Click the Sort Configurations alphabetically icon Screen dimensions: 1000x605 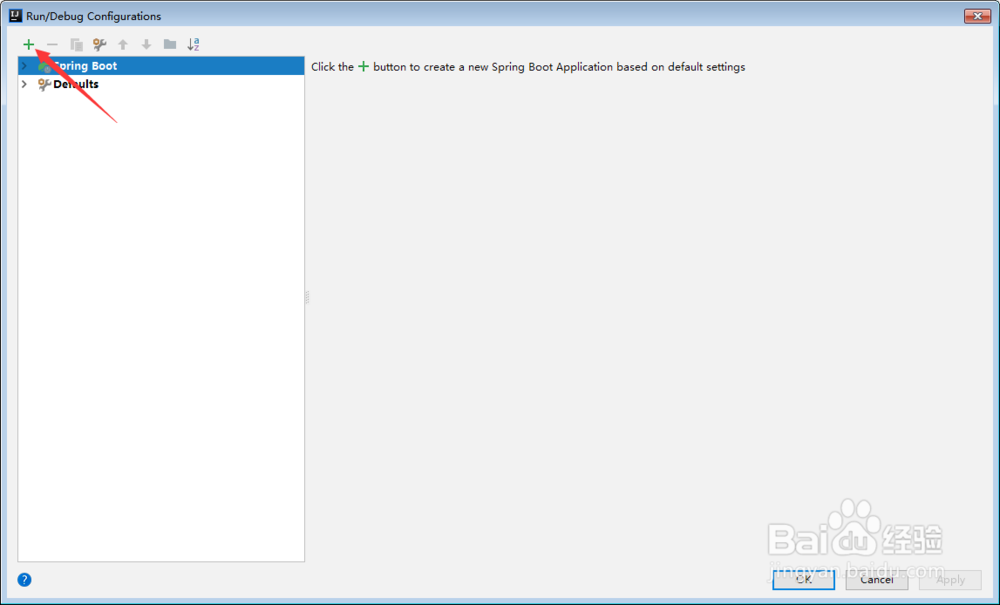pos(193,44)
